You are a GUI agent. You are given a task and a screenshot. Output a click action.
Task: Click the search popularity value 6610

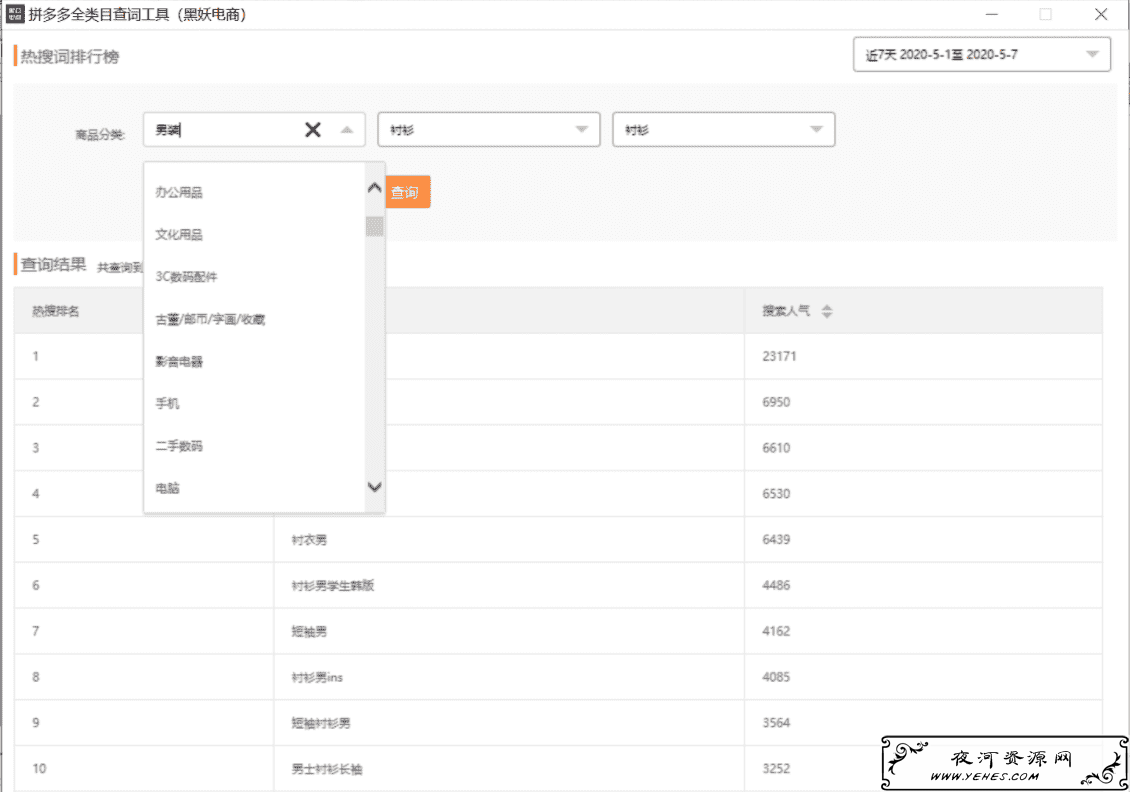pyautogui.click(x=776, y=448)
